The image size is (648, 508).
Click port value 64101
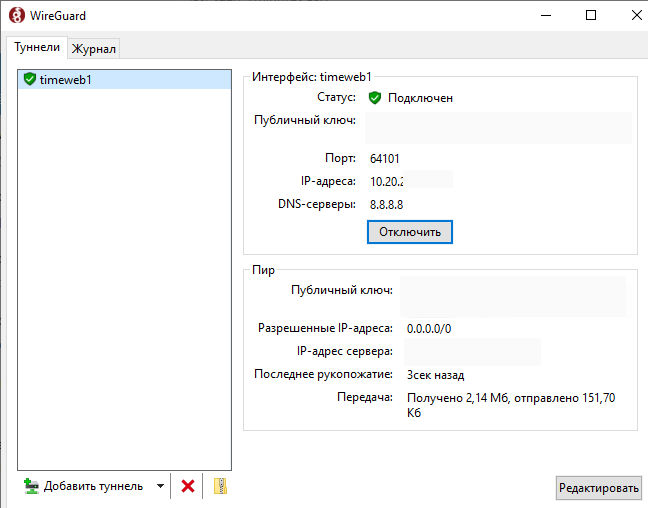tap(384, 159)
